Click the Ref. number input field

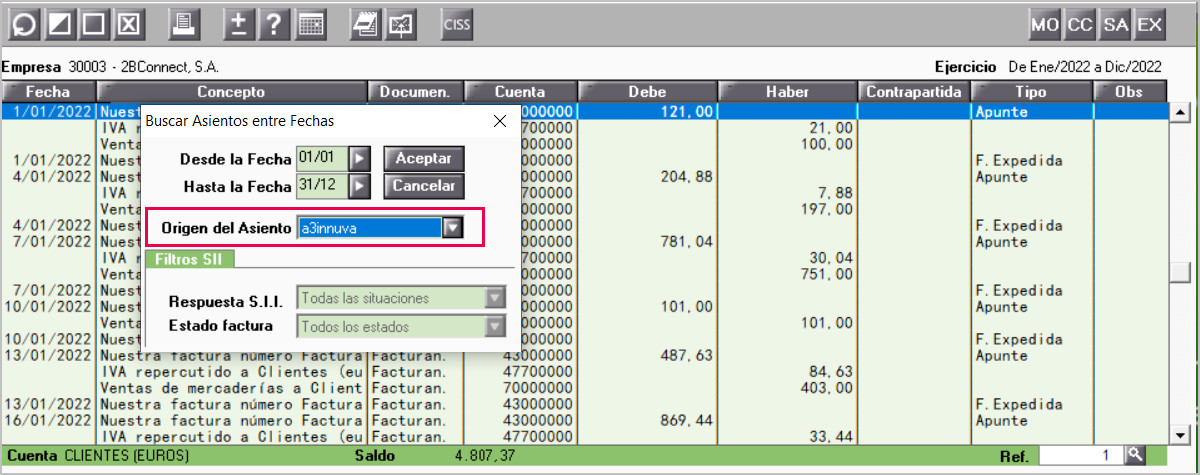point(1081,455)
